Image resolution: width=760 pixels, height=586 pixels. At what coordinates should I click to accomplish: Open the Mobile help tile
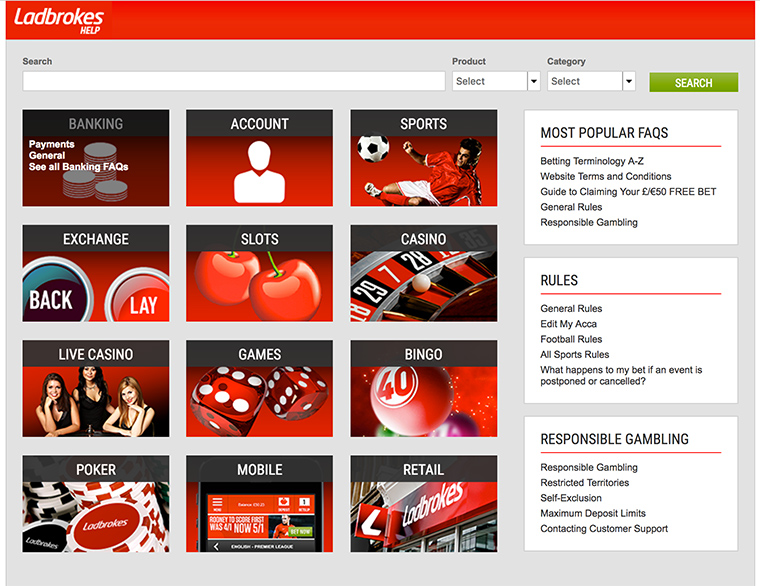(x=259, y=504)
